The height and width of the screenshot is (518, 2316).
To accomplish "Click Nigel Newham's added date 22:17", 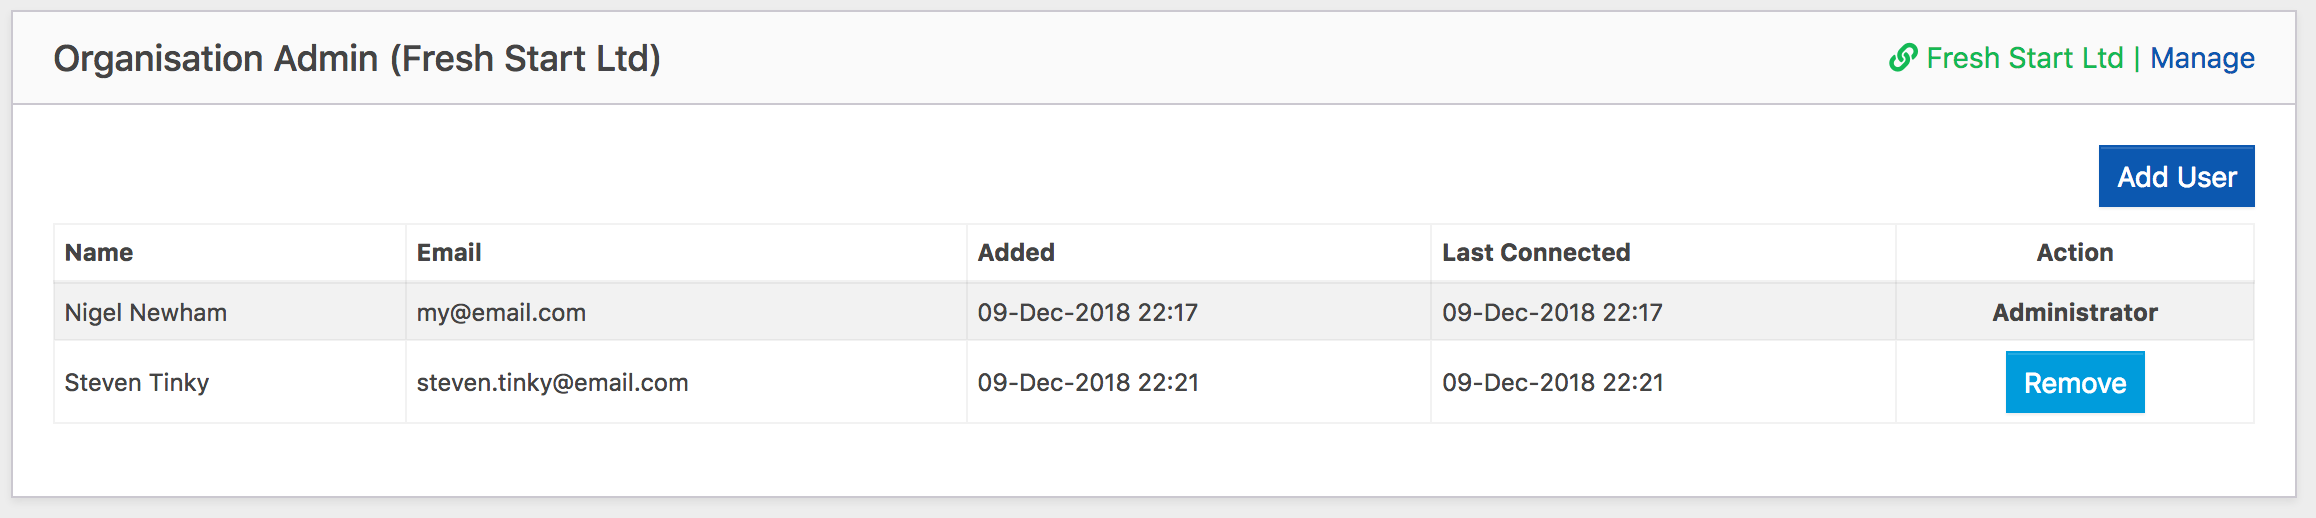I will [x=1087, y=312].
